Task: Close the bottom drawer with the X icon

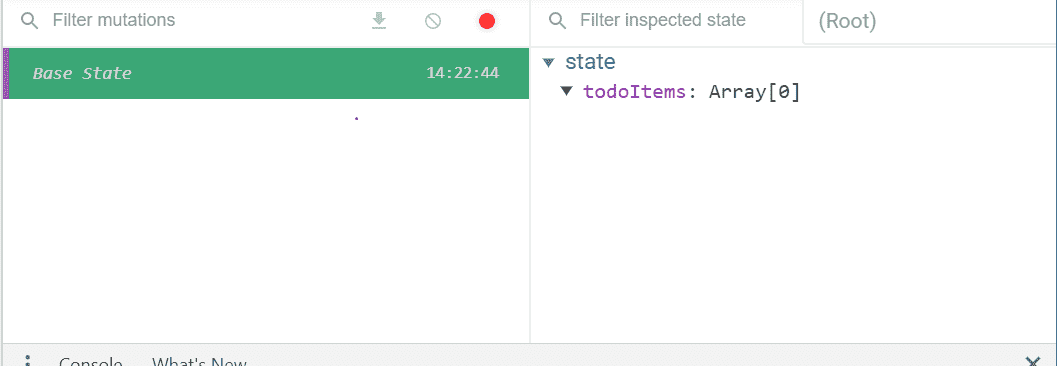Action: (1032, 362)
